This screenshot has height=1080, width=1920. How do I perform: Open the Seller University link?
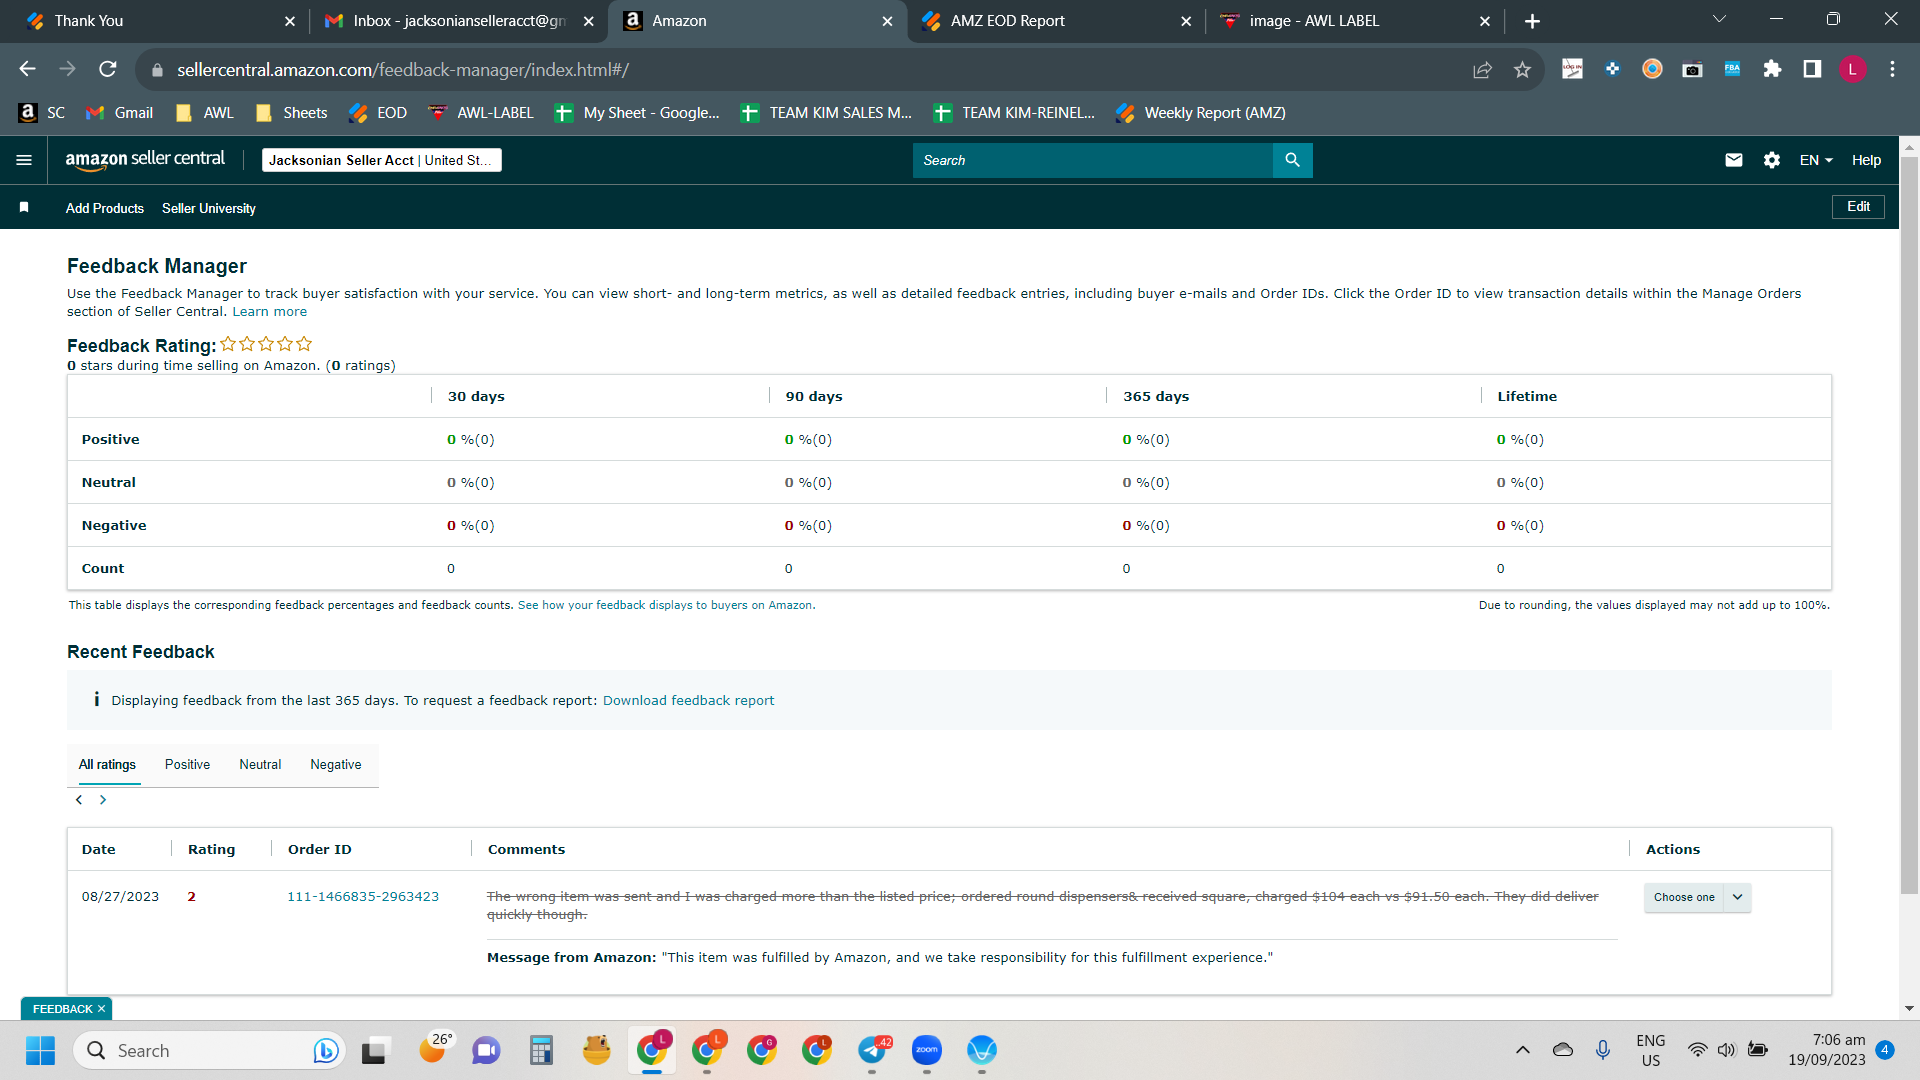pyautogui.click(x=209, y=208)
